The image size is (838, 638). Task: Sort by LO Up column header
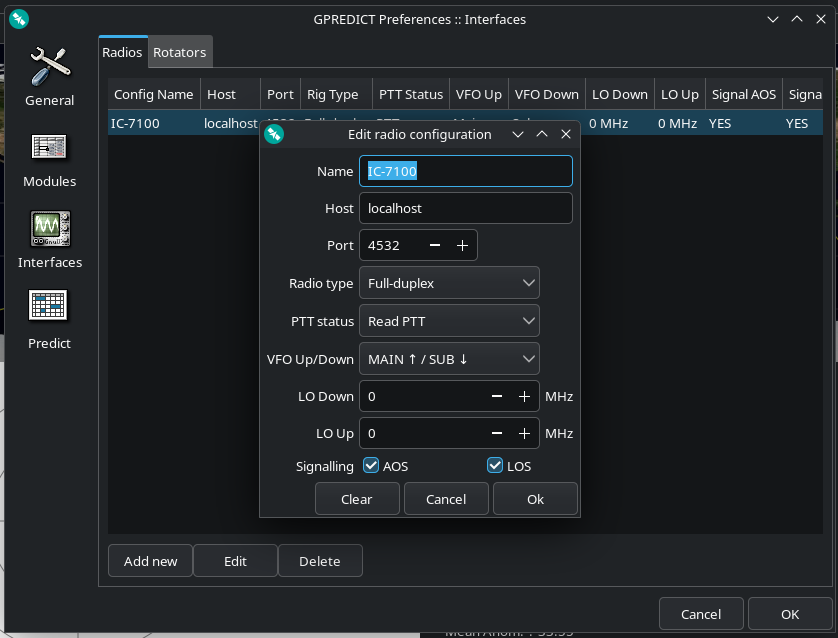(680, 94)
